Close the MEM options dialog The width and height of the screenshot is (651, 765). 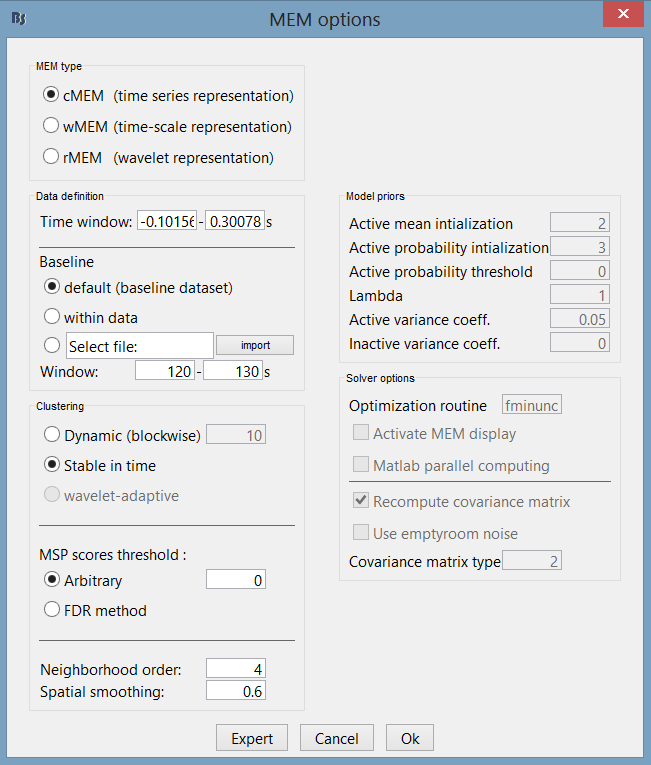[623, 15]
